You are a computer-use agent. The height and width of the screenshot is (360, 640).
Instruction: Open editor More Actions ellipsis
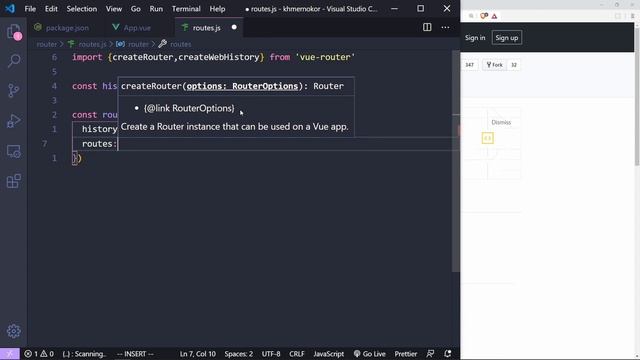445,27
